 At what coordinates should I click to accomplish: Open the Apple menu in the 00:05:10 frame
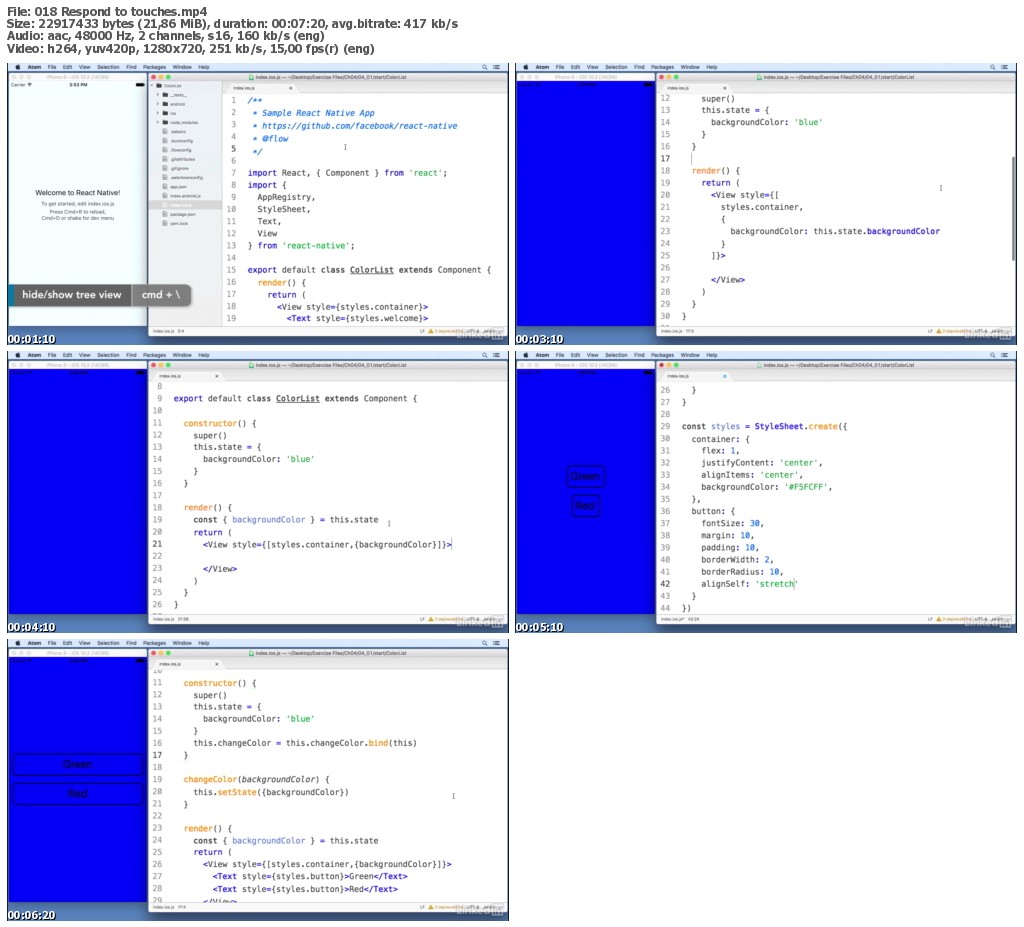point(526,355)
